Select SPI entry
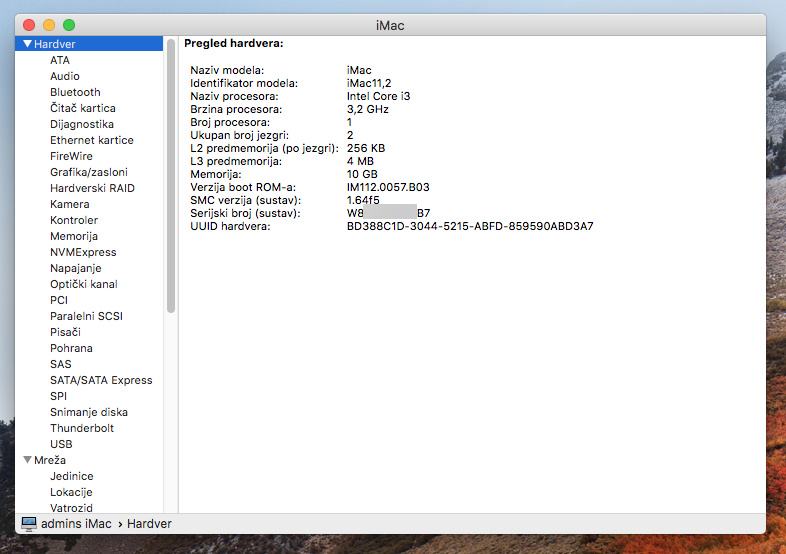 (x=58, y=397)
